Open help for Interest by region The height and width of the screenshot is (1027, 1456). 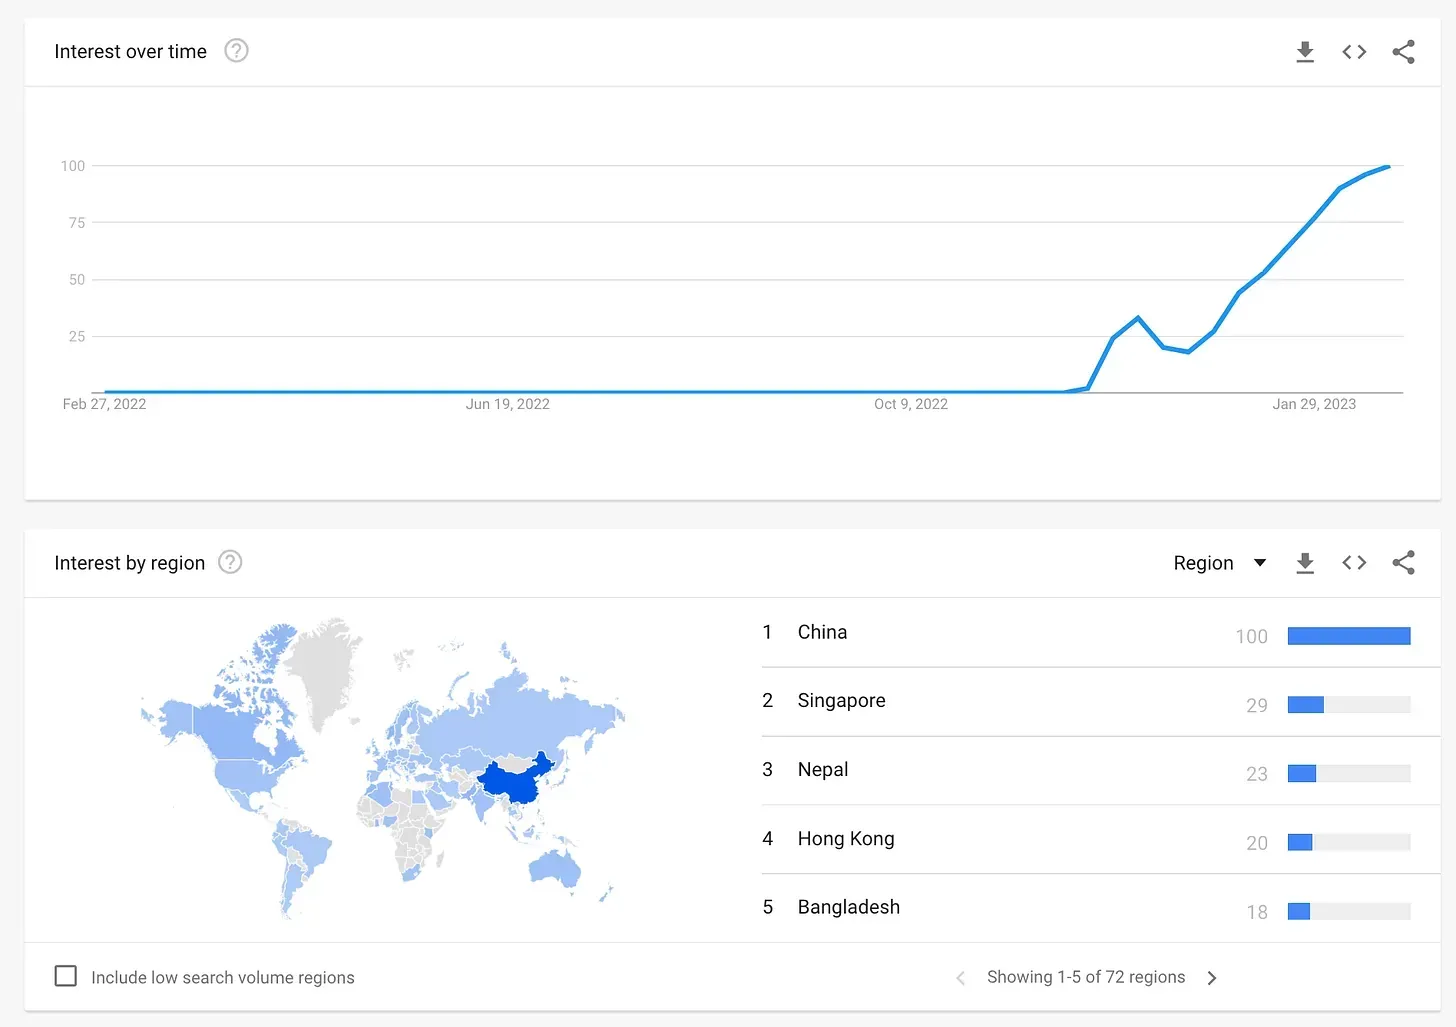pyautogui.click(x=230, y=562)
